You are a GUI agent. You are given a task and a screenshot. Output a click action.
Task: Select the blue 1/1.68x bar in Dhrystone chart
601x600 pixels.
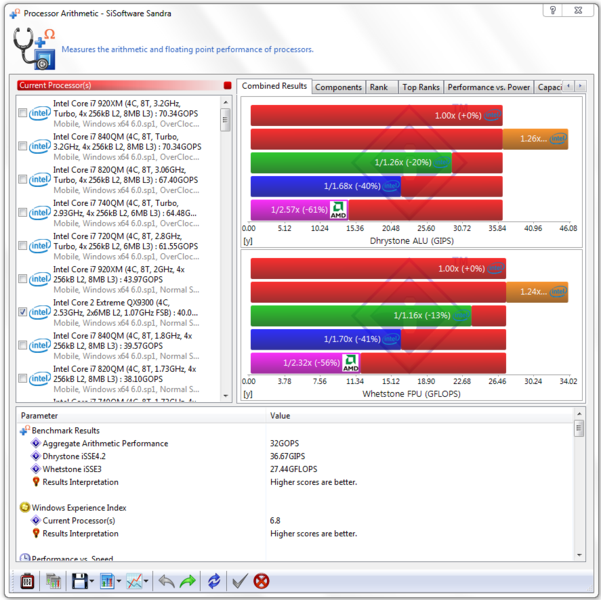(x=326, y=186)
